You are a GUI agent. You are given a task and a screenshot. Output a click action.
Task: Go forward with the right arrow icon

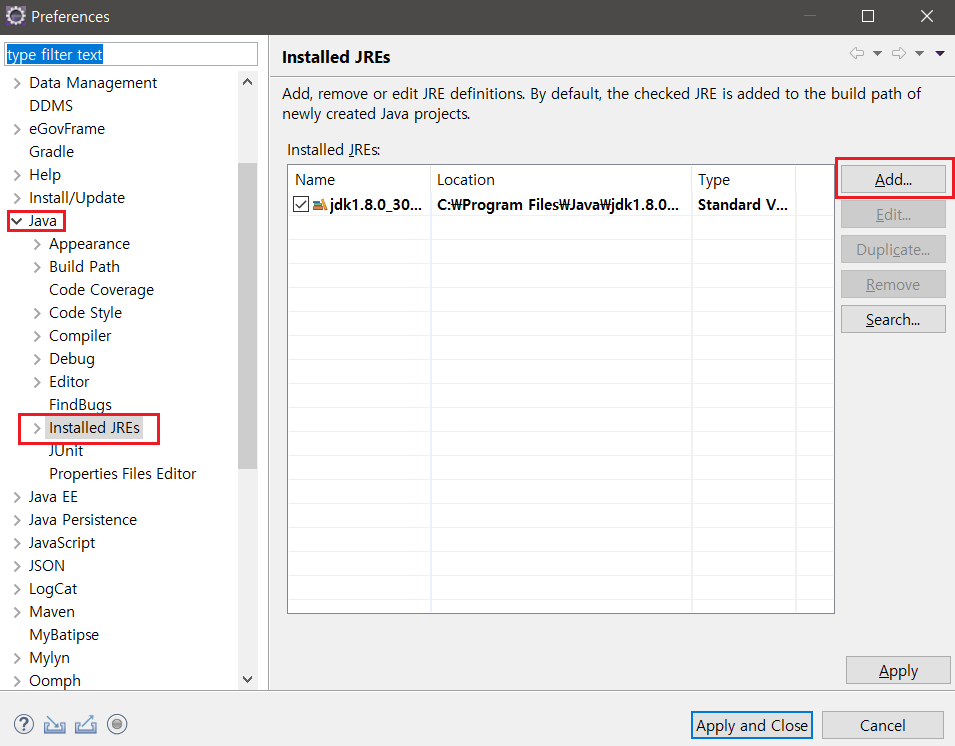[x=899, y=54]
